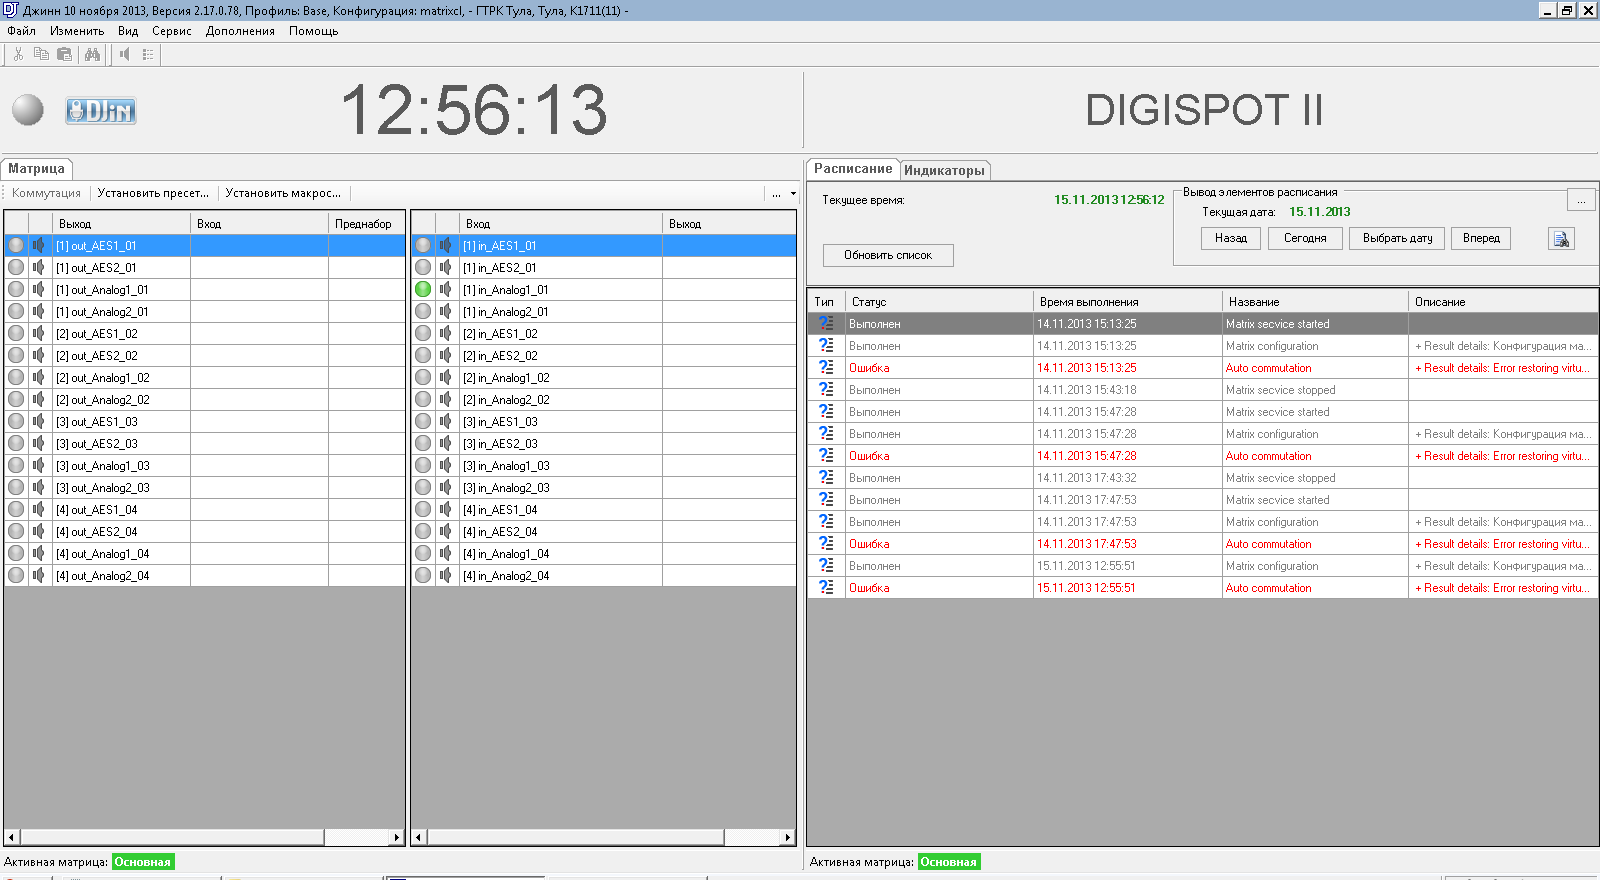Click the Коммутация toolbar button

(46, 193)
